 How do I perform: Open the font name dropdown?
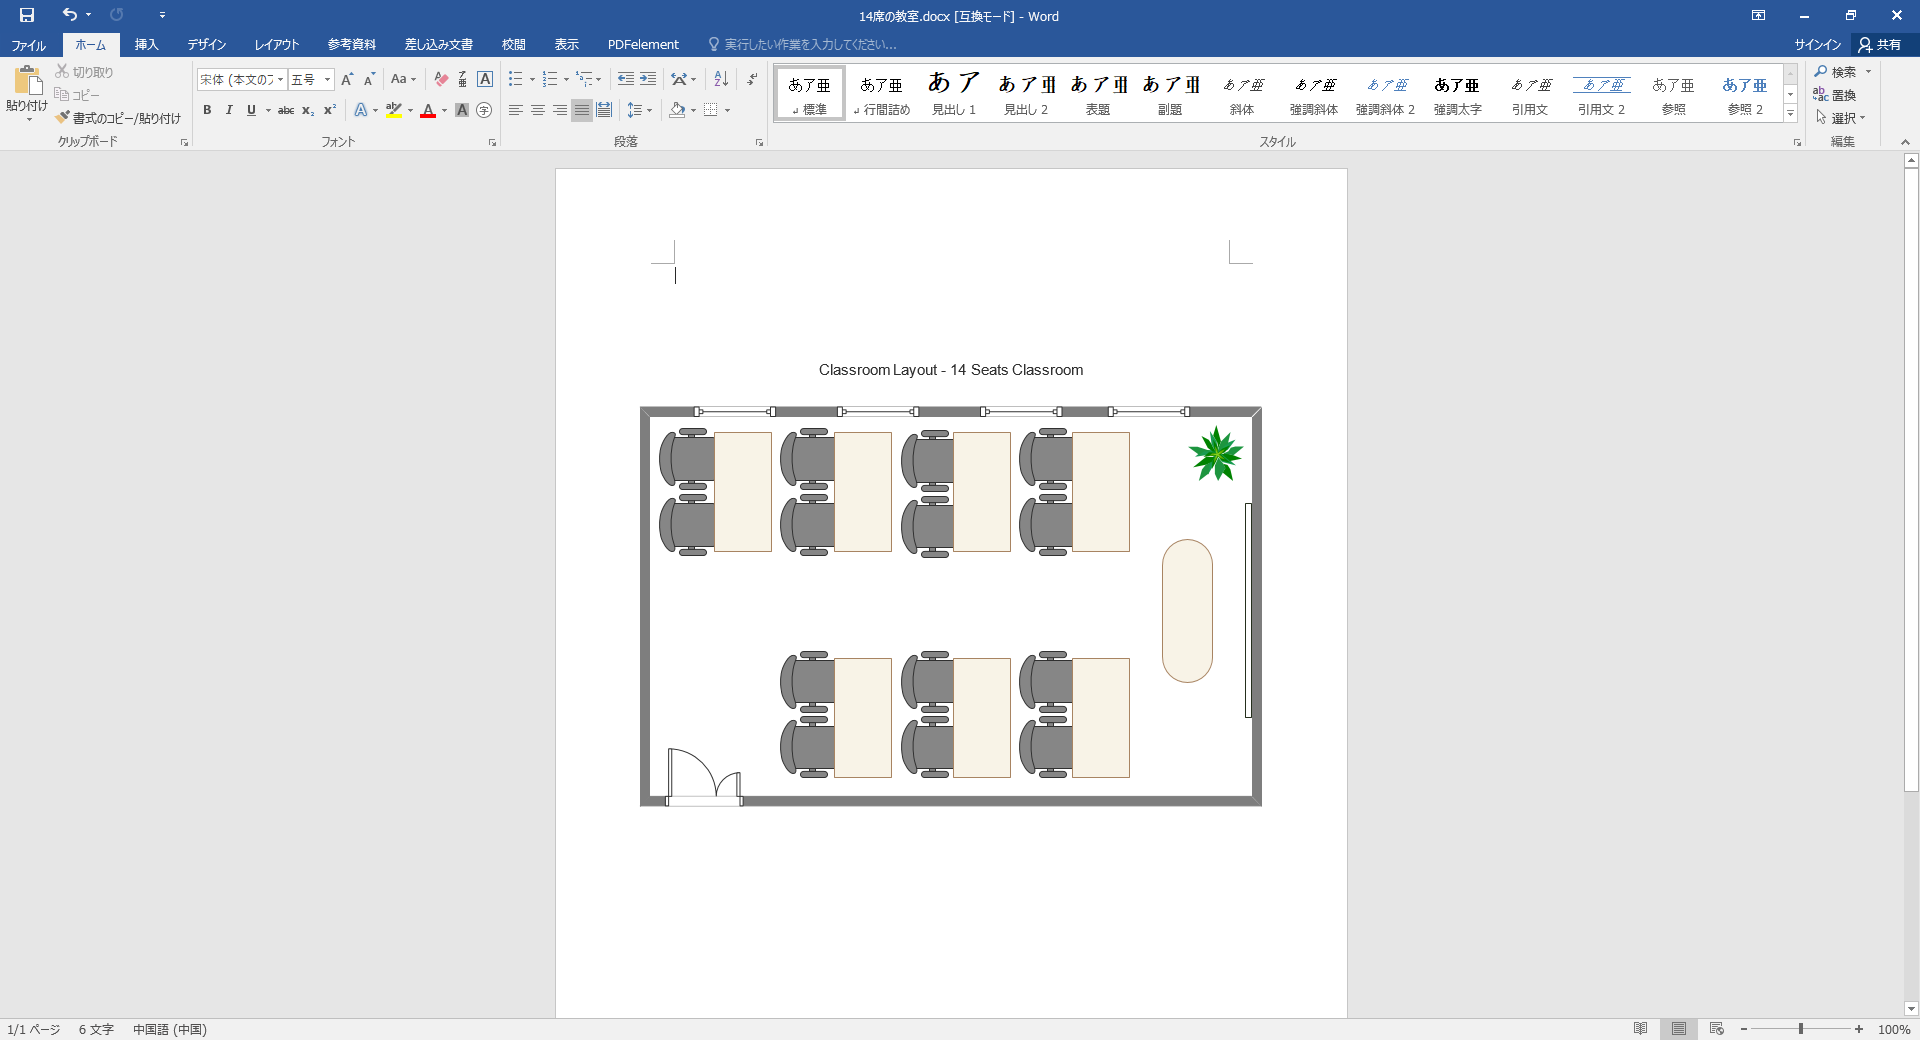[281, 80]
